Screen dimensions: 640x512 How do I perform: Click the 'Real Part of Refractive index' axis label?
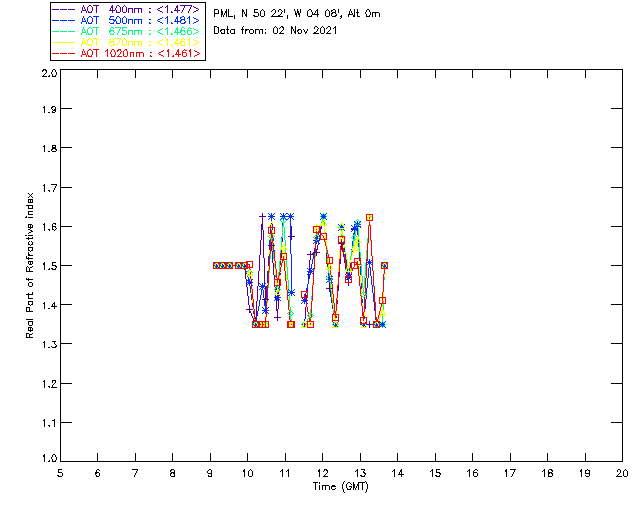29,265
